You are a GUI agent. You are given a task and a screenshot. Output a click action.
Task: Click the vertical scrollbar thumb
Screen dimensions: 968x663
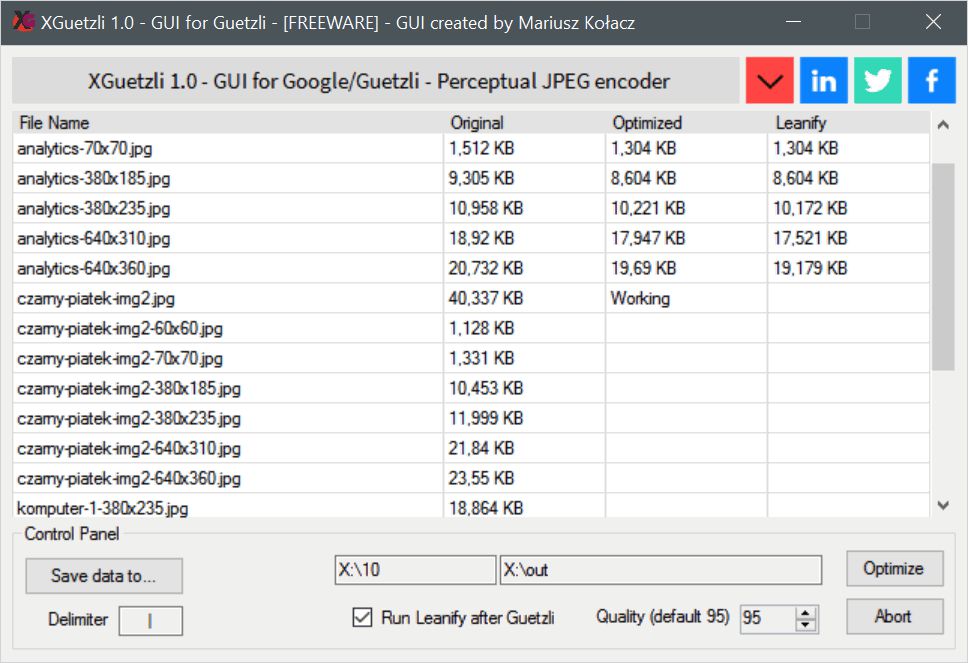coord(943,267)
